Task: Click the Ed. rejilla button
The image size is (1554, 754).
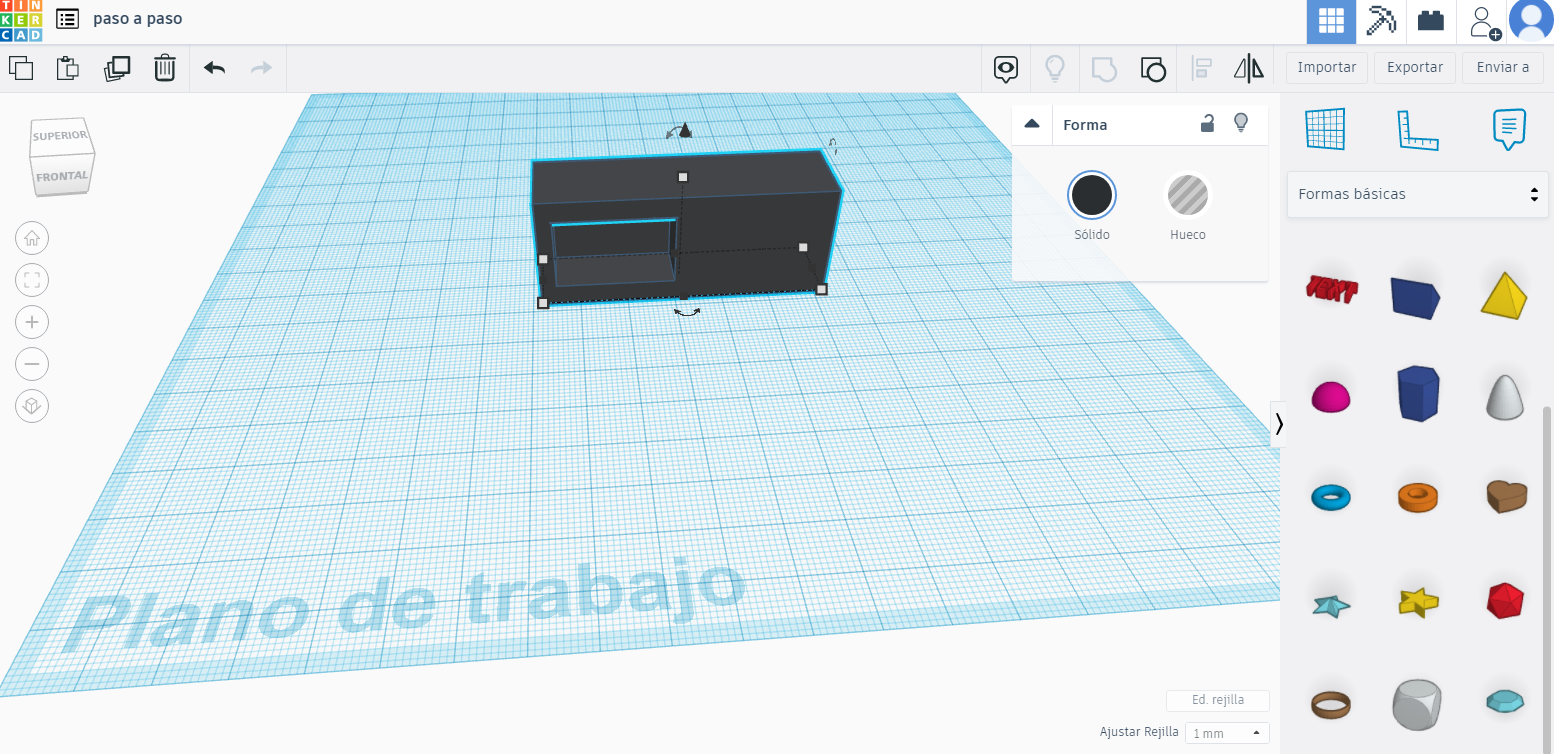Action: pyautogui.click(x=1217, y=700)
